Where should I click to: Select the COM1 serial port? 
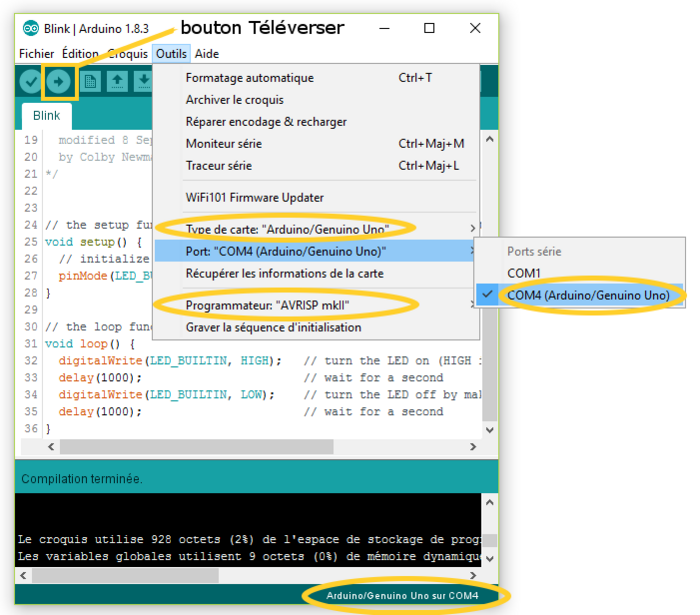pos(579,273)
